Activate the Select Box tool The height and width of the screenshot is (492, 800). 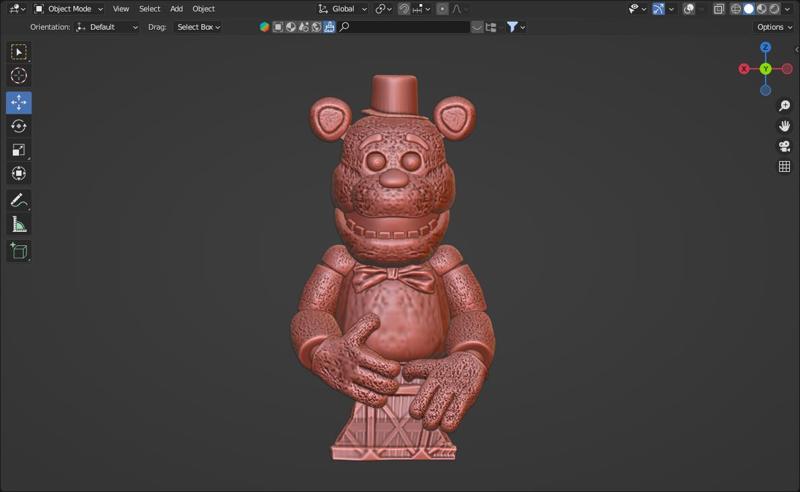19,52
